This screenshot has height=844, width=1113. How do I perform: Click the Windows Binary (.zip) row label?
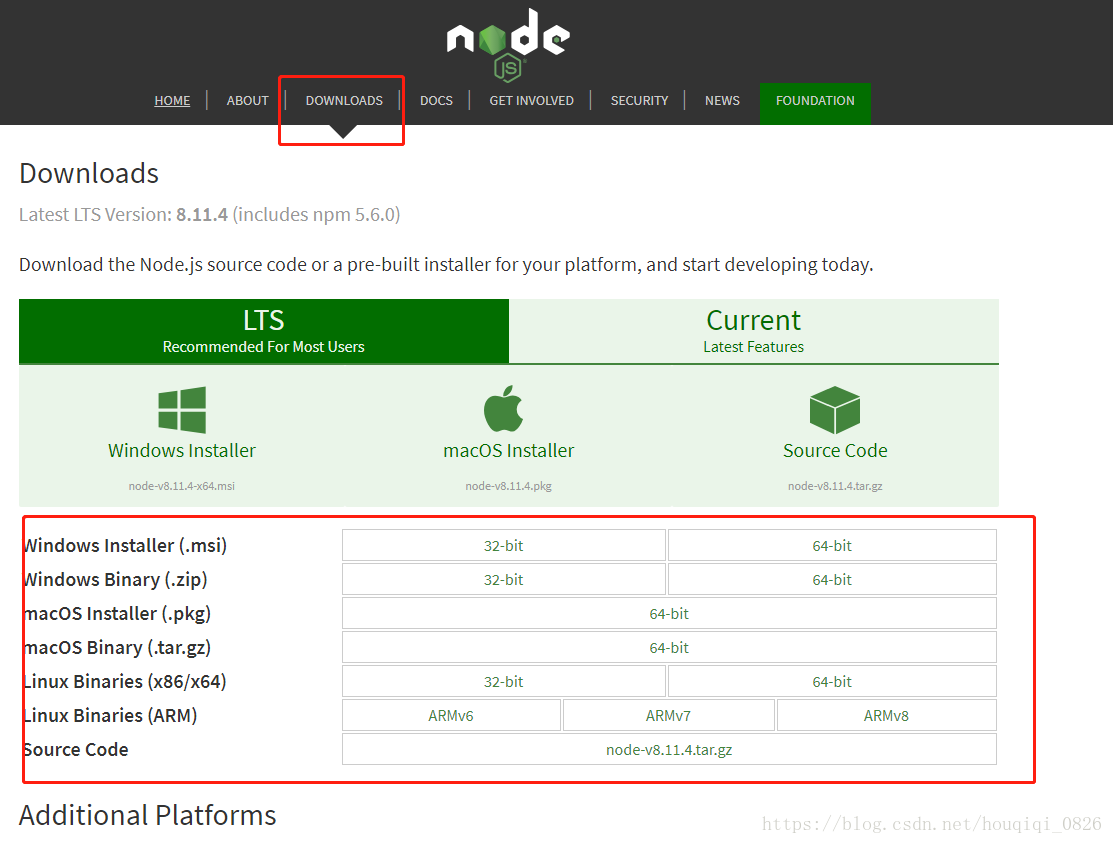point(116,580)
